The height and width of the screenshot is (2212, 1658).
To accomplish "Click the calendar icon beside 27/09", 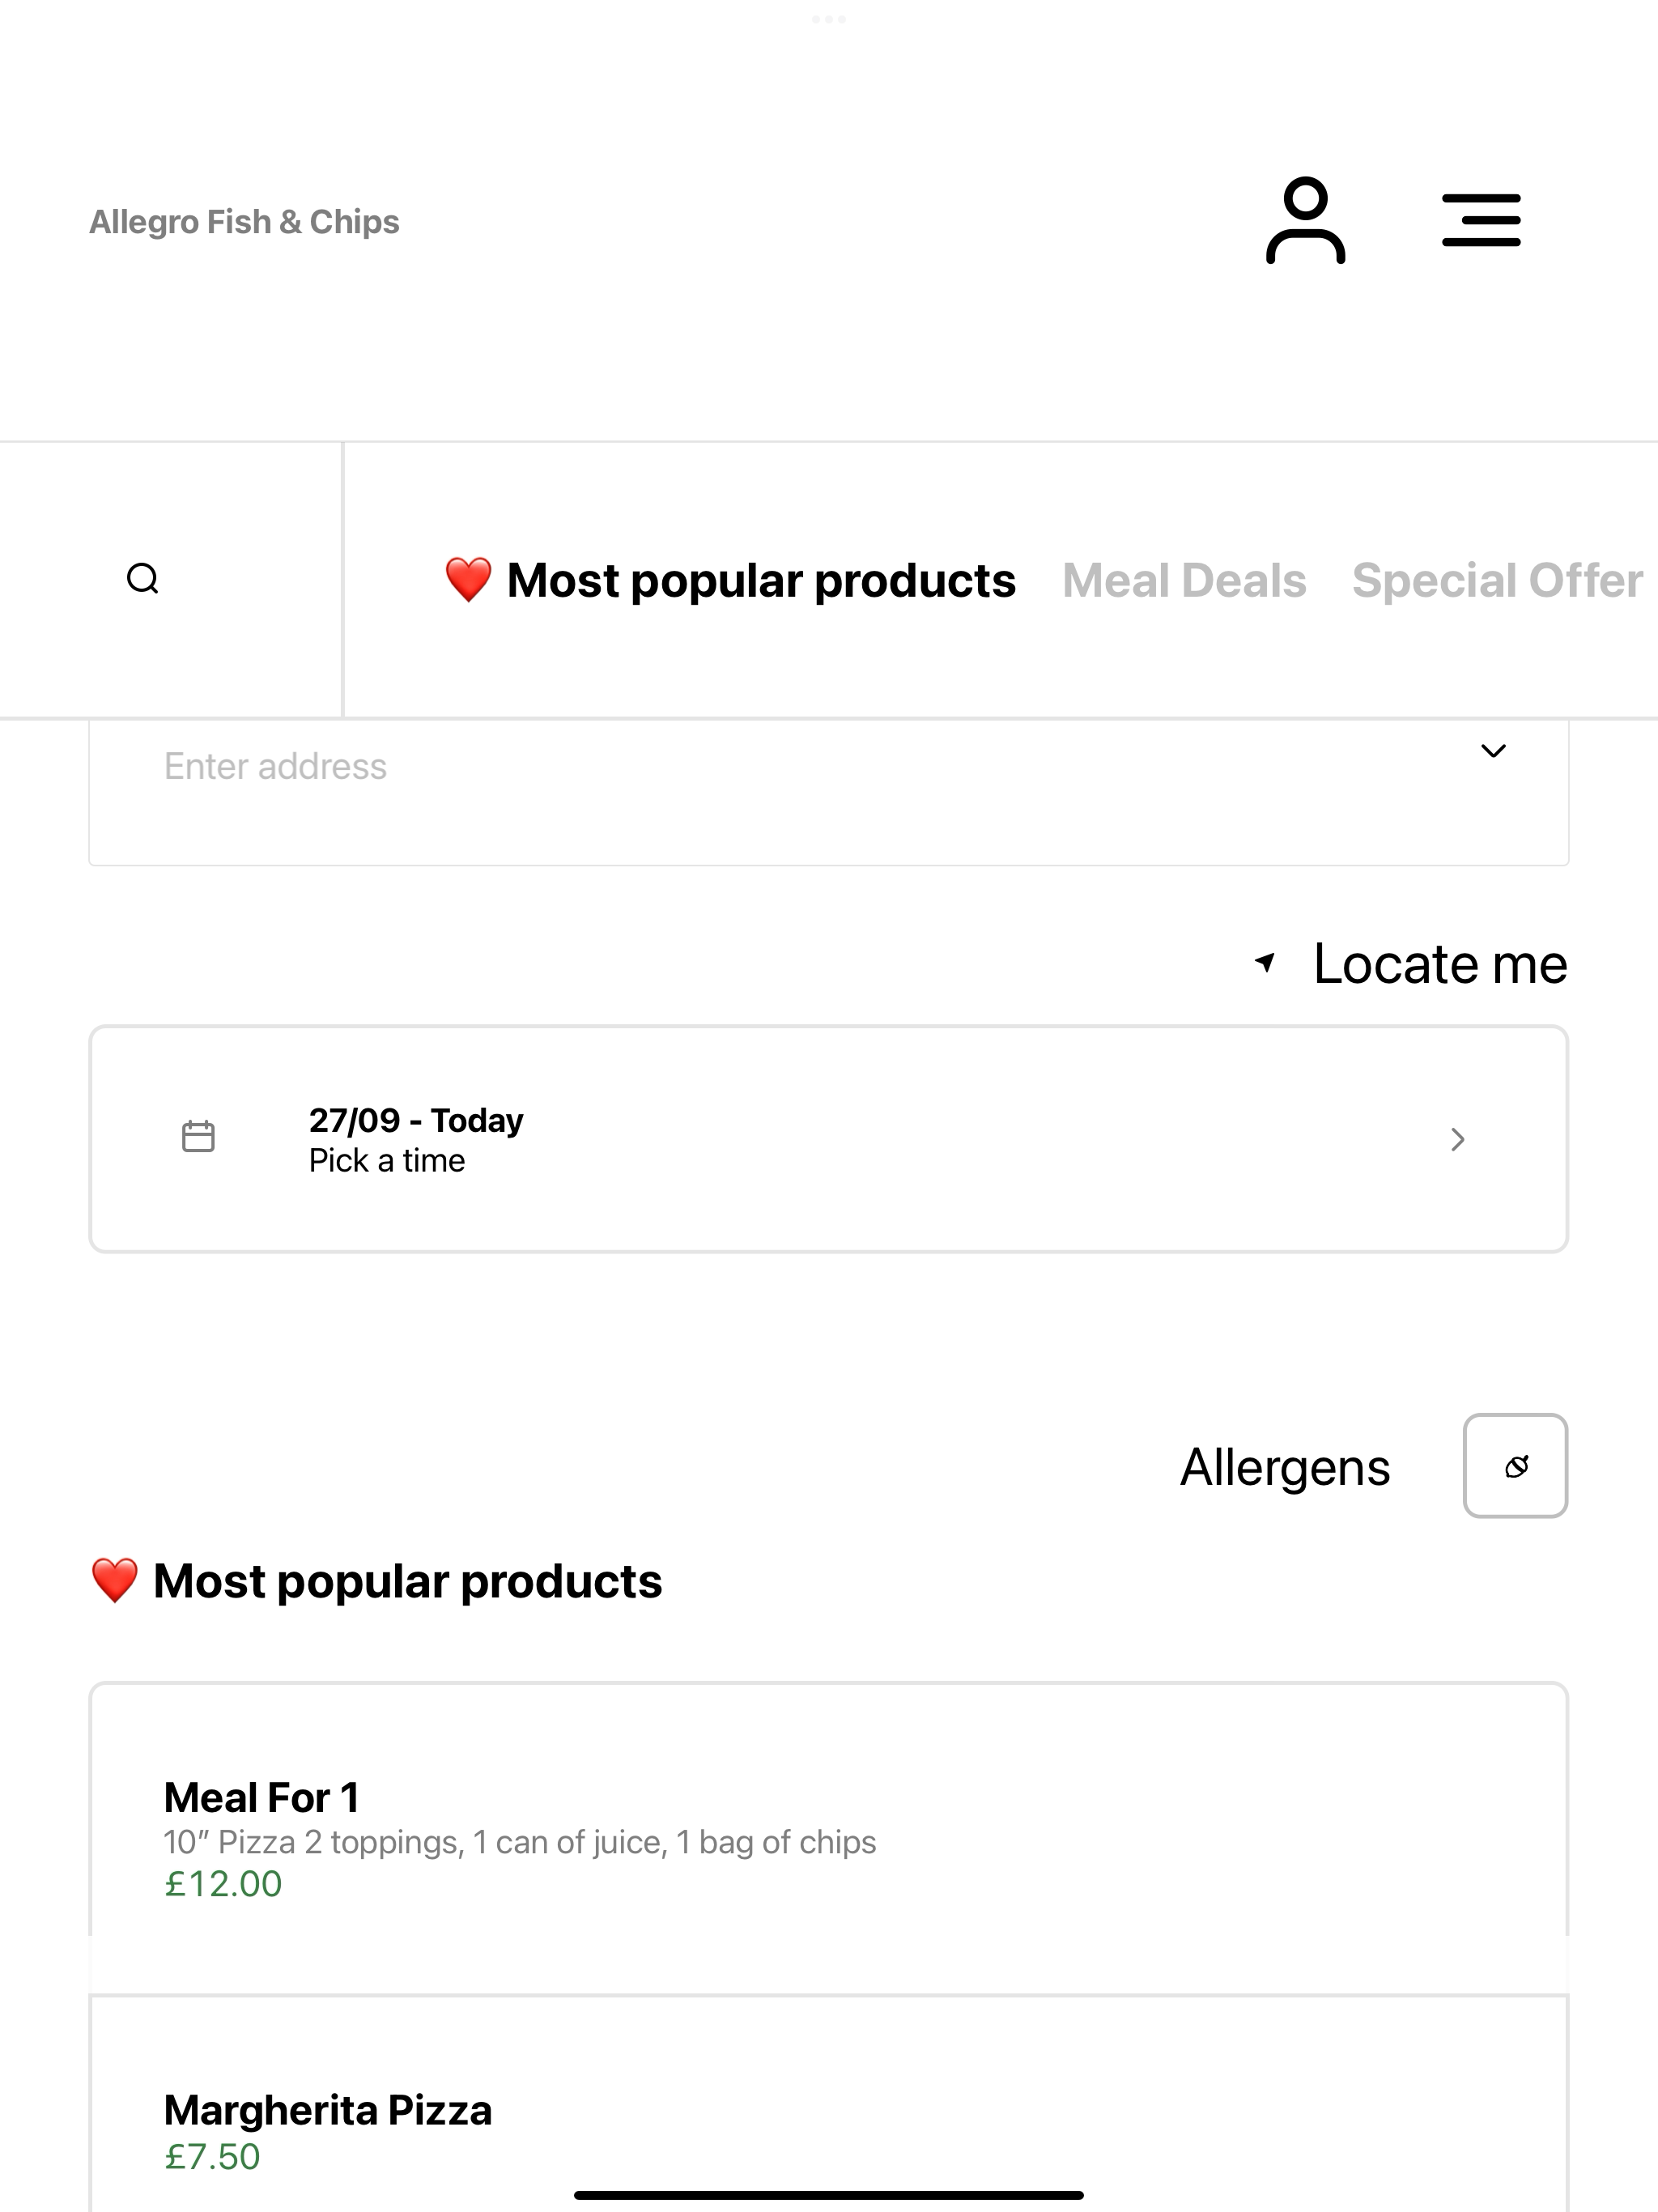I will (198, 1137).
